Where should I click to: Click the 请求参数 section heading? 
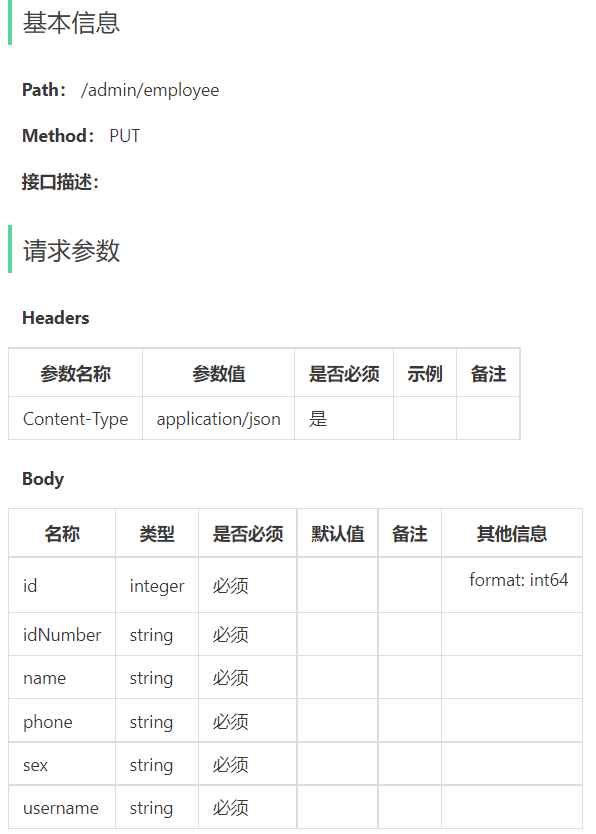pyautogui.click(x=71, y=251)
